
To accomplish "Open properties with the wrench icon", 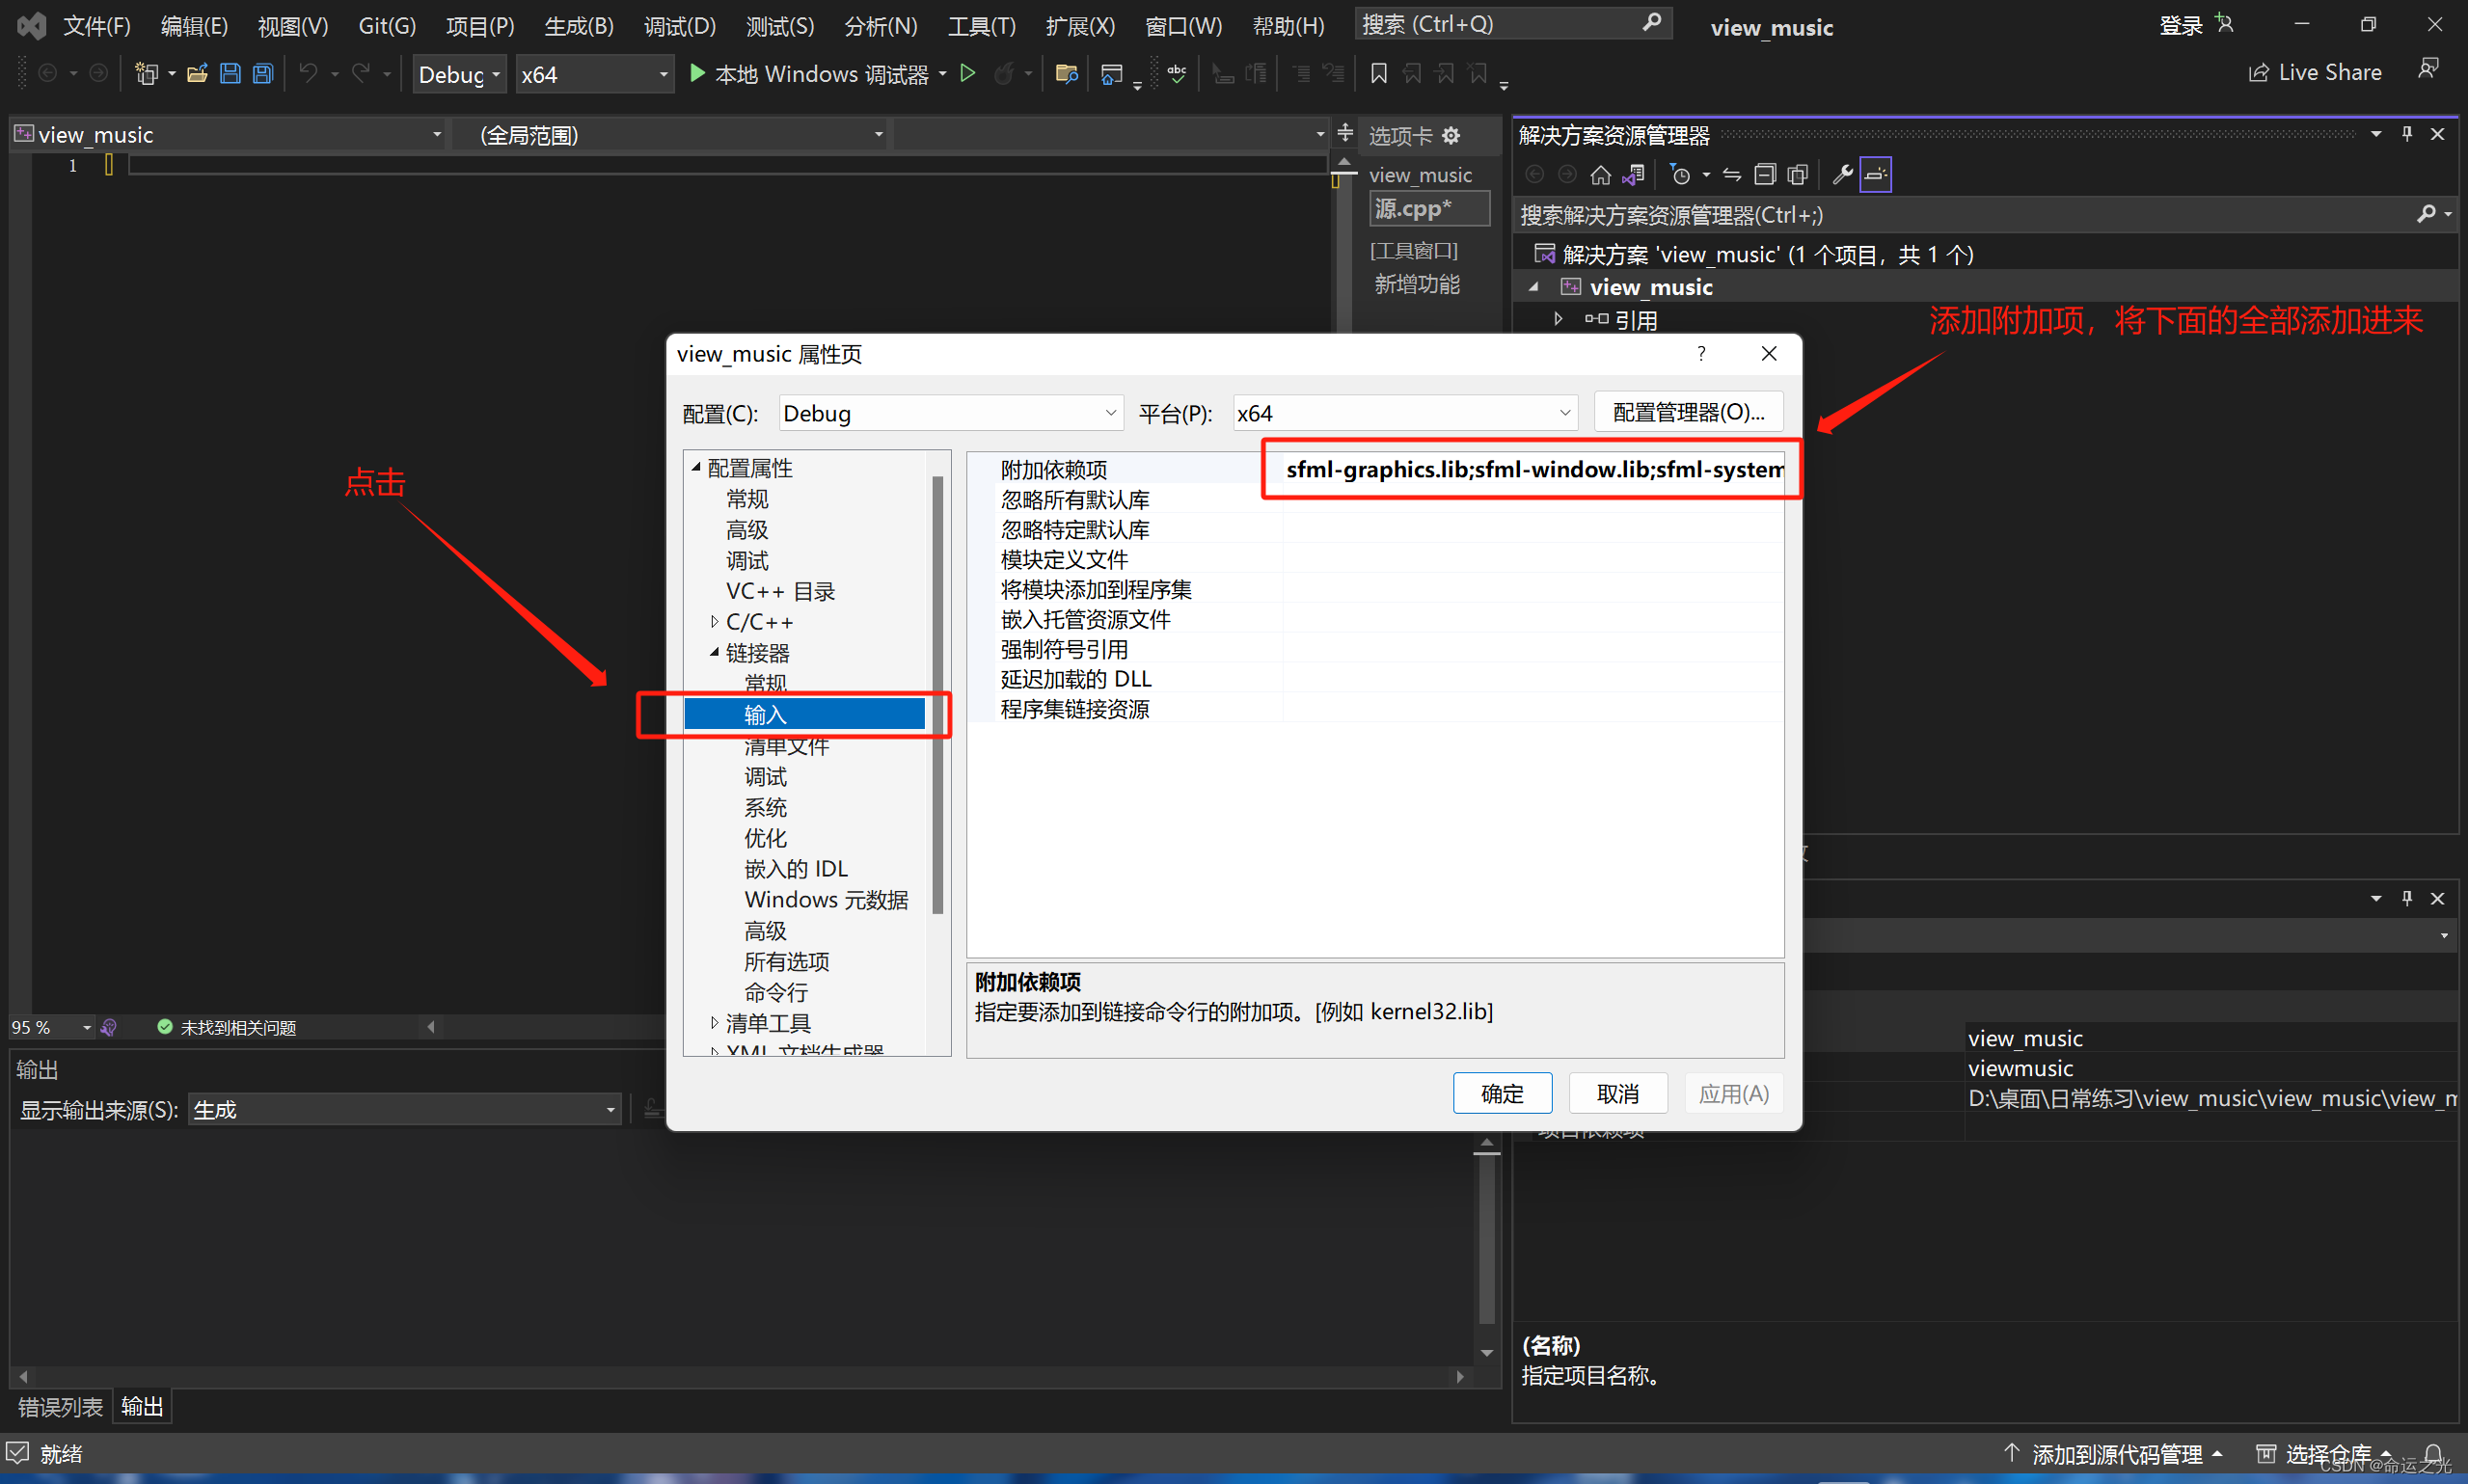I will coord(1841,175).
